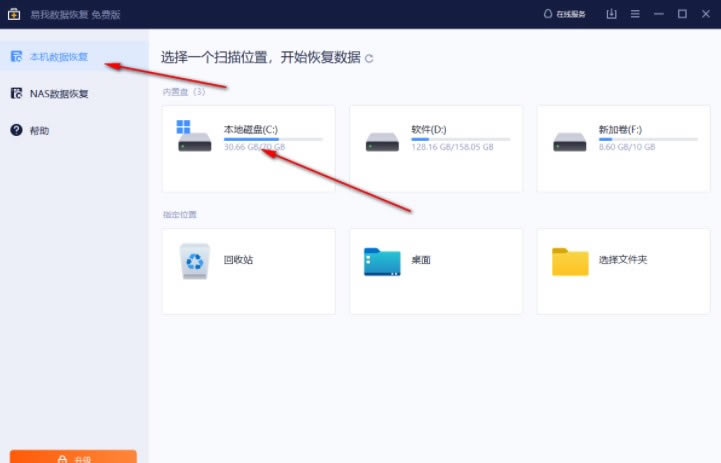Select the 软件(D:) drive icon
The width and height of the screenshot is (721, 463).
(382, 140)
